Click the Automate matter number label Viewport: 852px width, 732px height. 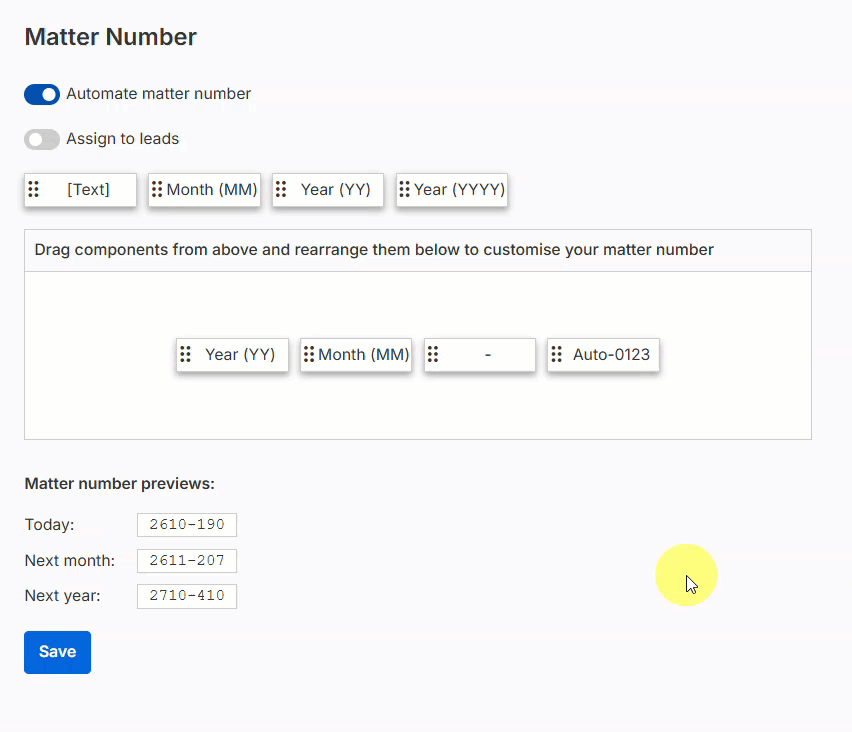tap(159, 93)
